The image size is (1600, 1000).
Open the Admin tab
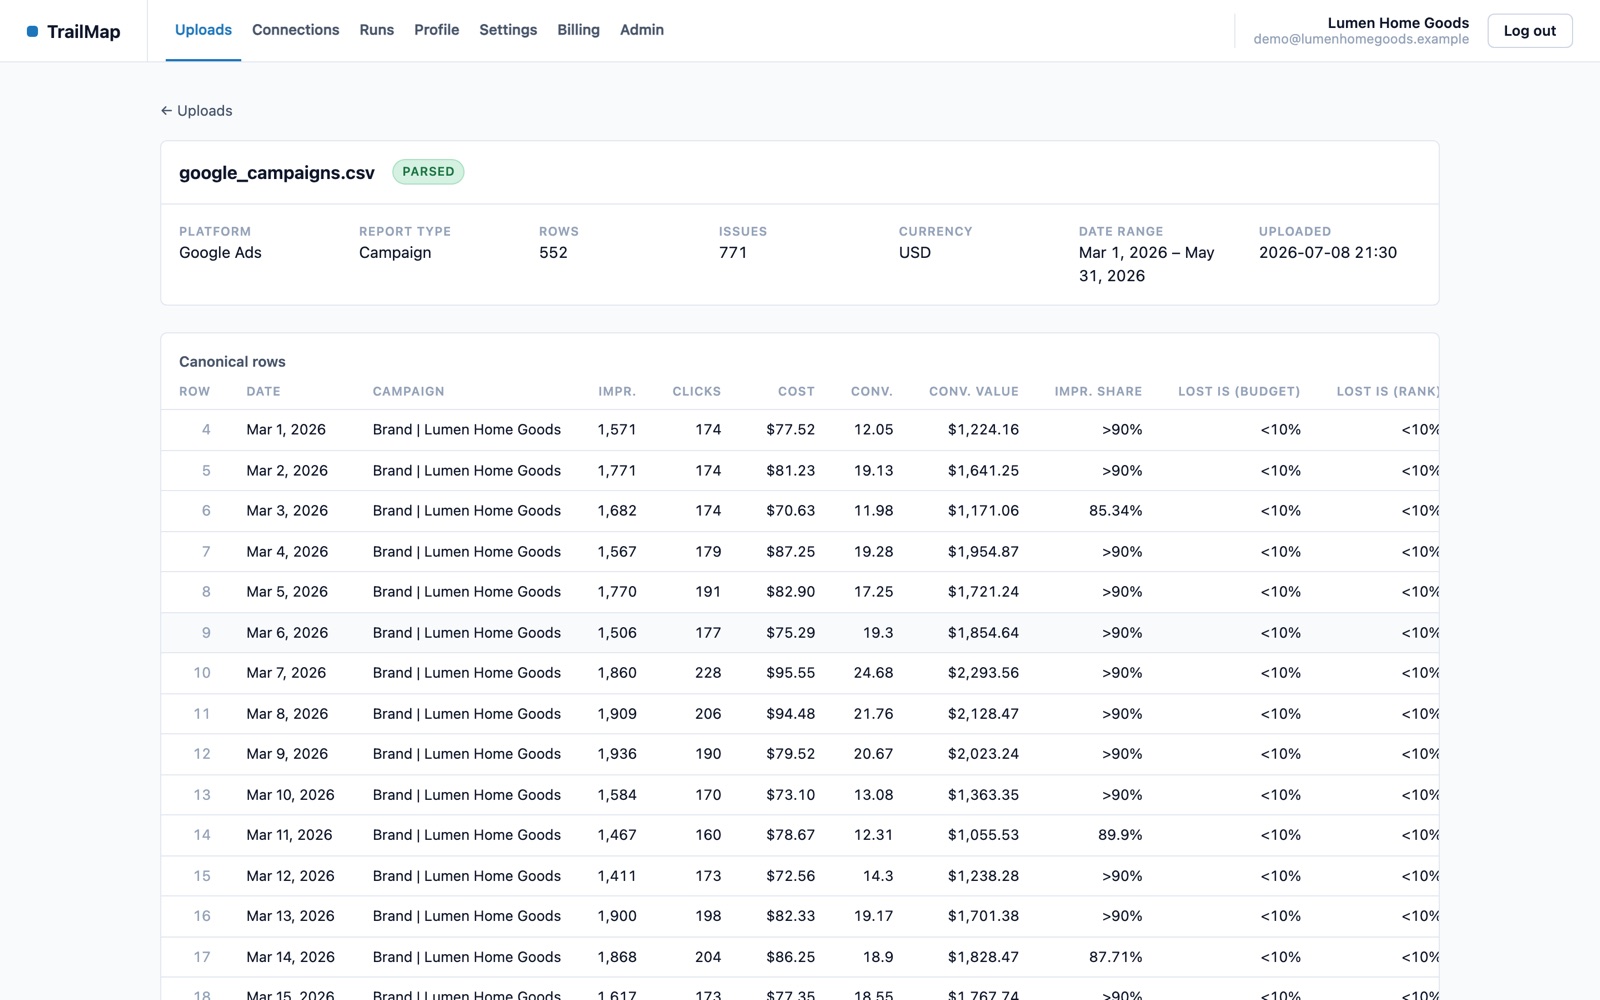click(642, 30)
